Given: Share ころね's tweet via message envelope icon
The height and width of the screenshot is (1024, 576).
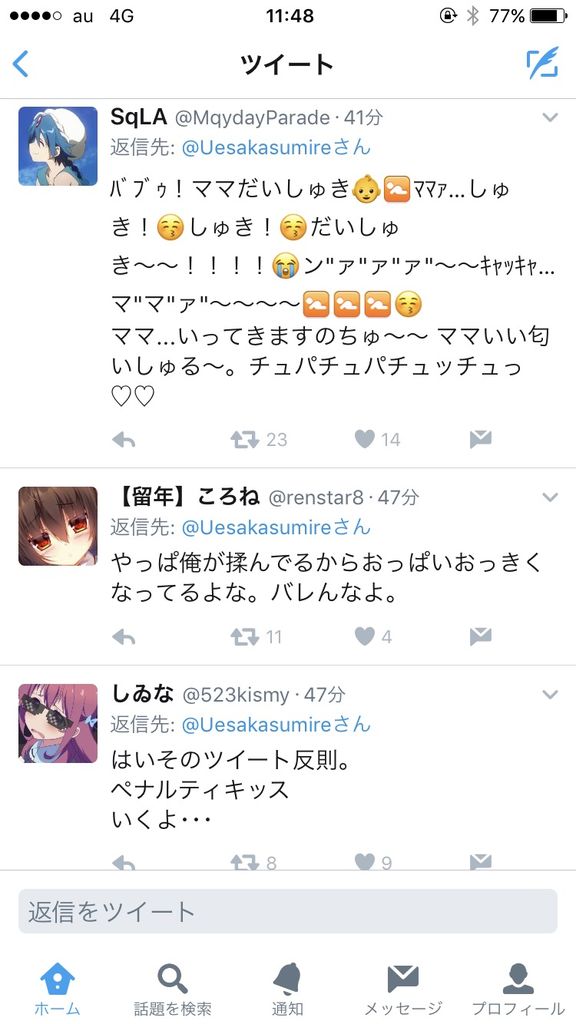Looking at the screenshot, I should tap(481, 637).
